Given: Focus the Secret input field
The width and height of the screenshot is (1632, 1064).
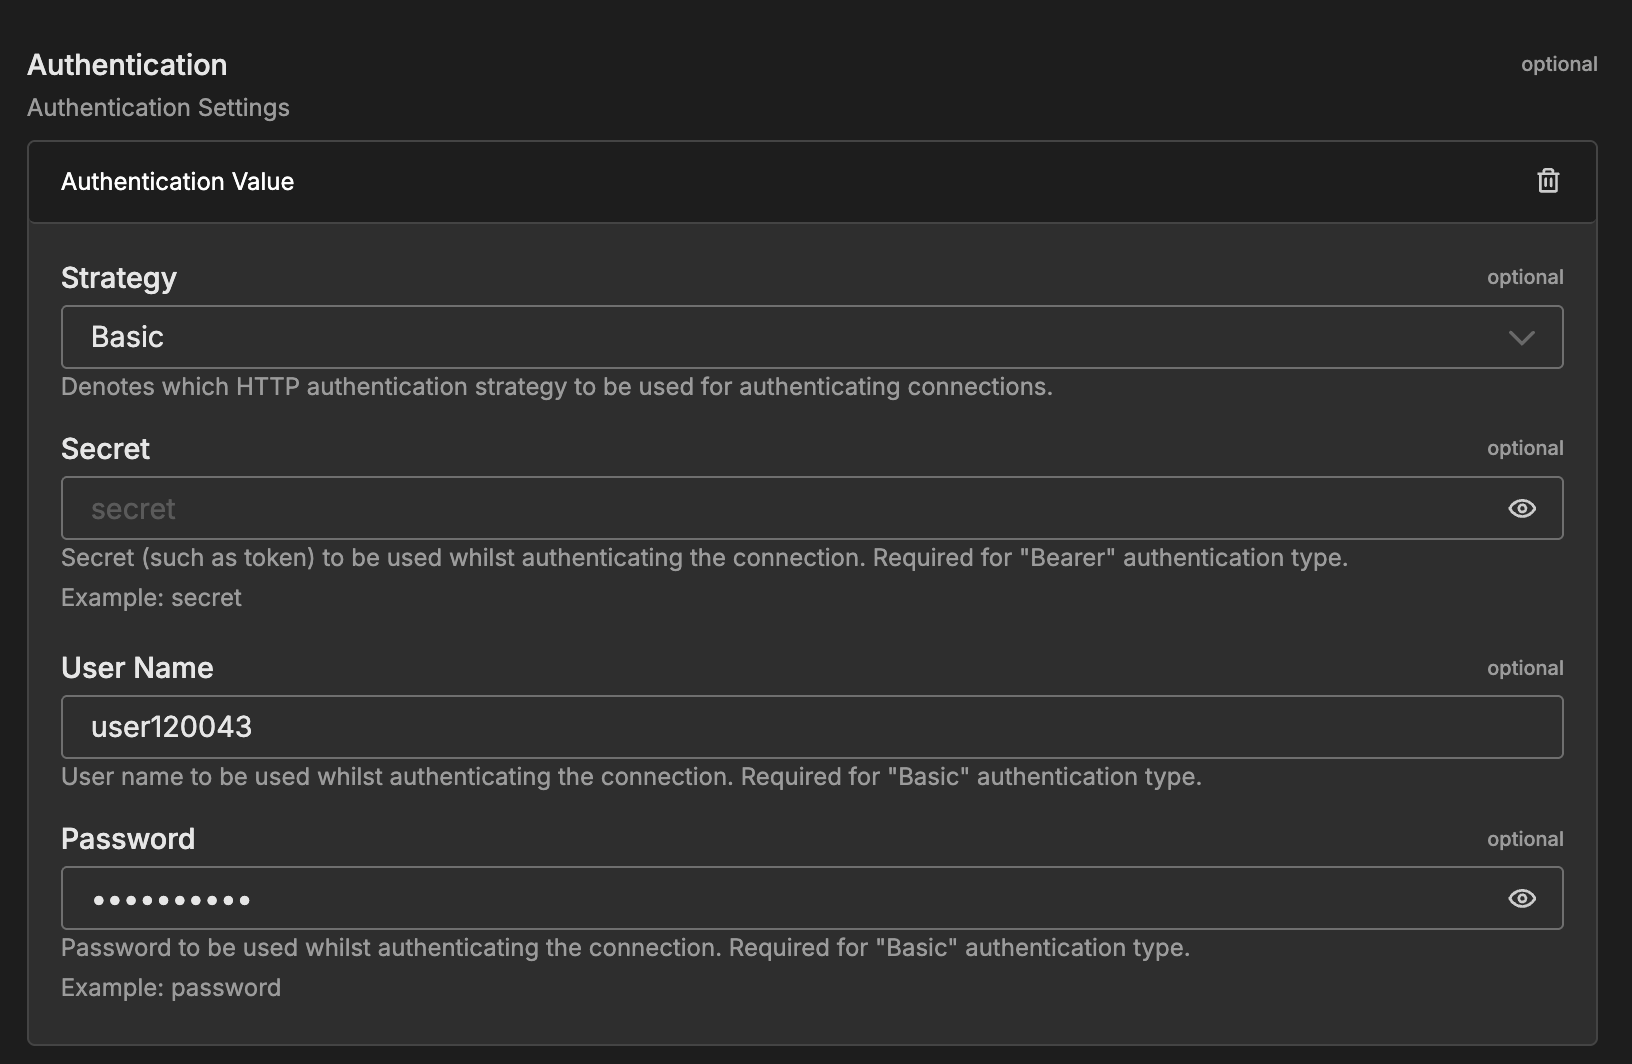Looking at the screenshot, I should [780, 509].
